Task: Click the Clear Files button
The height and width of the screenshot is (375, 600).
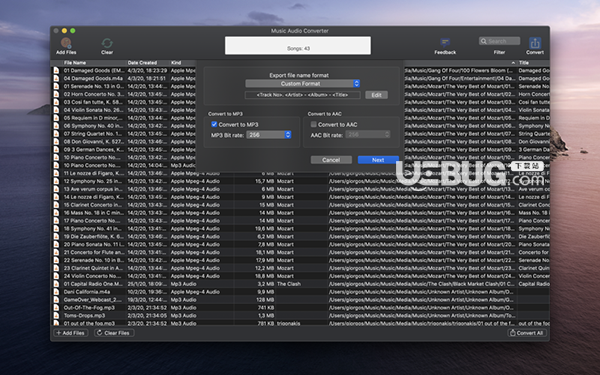Action: pyautogui.click(x=114, y=333)
